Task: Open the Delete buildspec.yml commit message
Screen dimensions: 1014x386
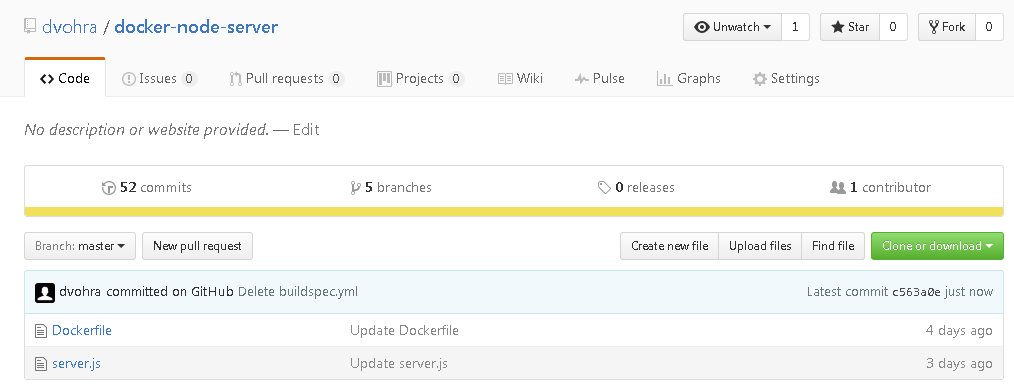Action: [297, 292]
